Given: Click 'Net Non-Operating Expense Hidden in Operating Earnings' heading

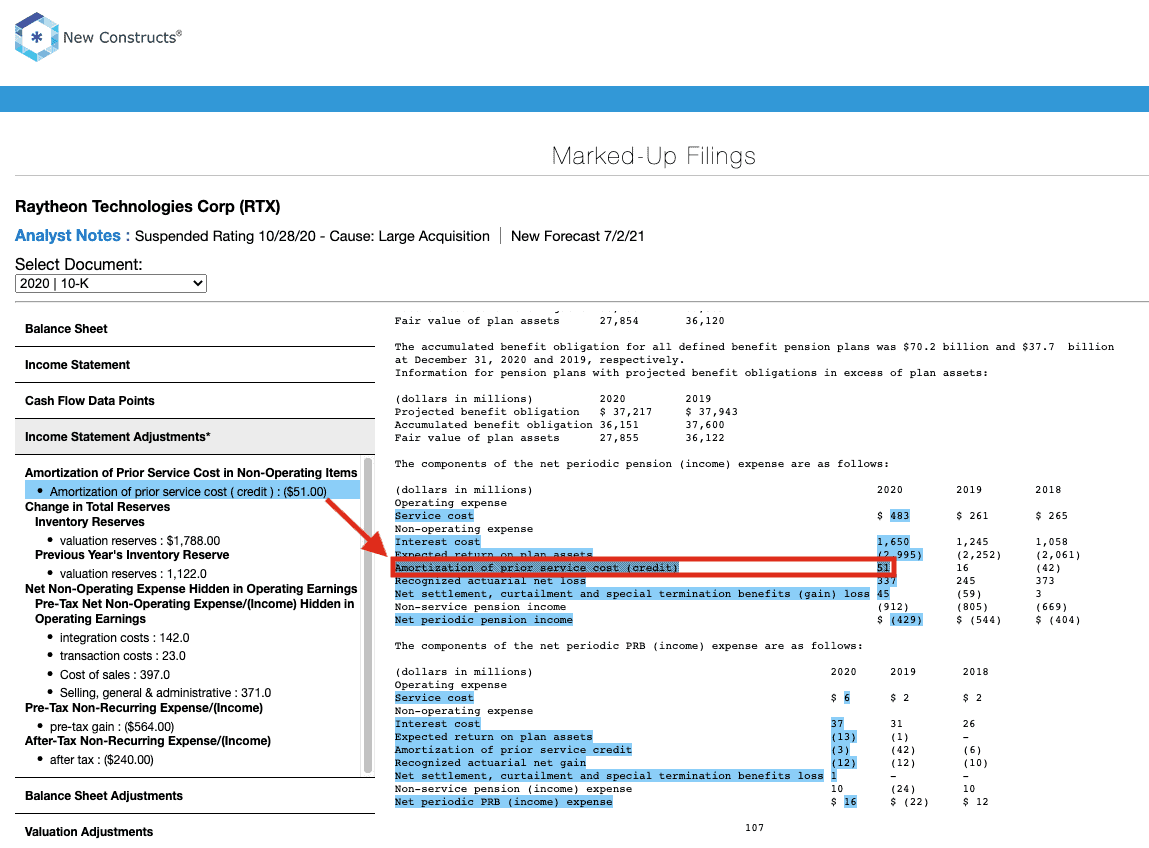Looking at the screenshot, I should [191, 589].
